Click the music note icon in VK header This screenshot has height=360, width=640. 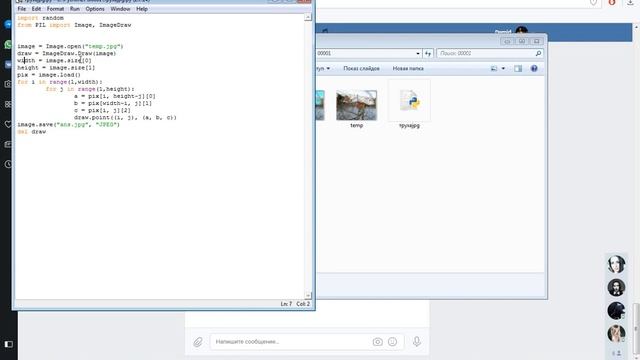tap(325, 30)
